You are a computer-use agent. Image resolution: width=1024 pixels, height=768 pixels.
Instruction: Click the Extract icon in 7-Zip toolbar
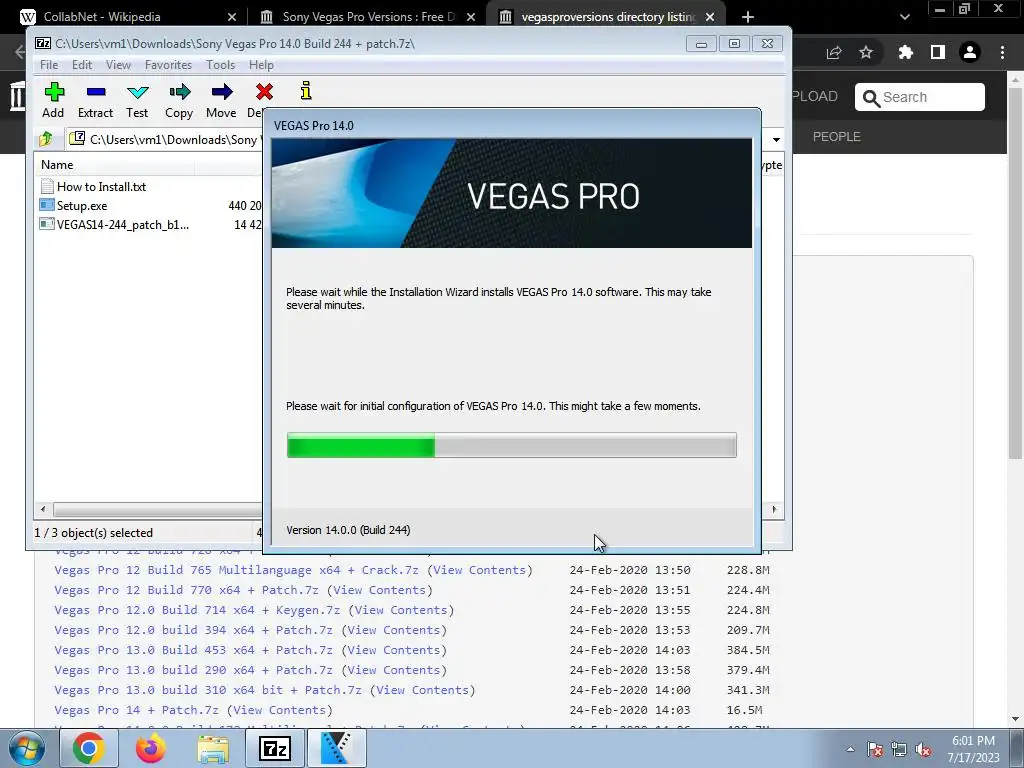tap(95, 91)
